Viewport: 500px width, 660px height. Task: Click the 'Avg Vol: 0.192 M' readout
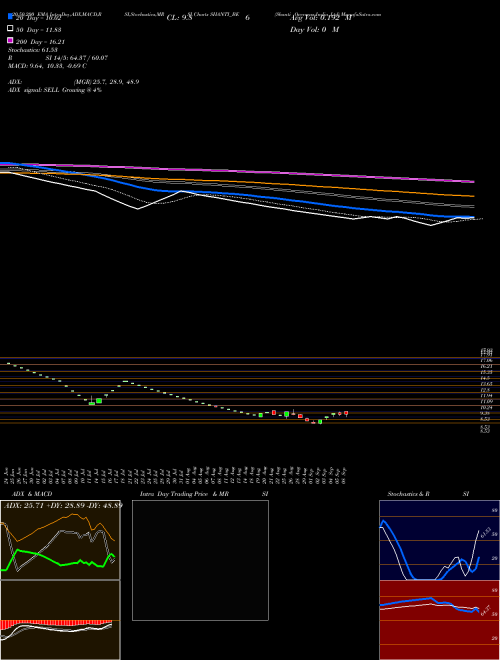[x=320, y=18]
